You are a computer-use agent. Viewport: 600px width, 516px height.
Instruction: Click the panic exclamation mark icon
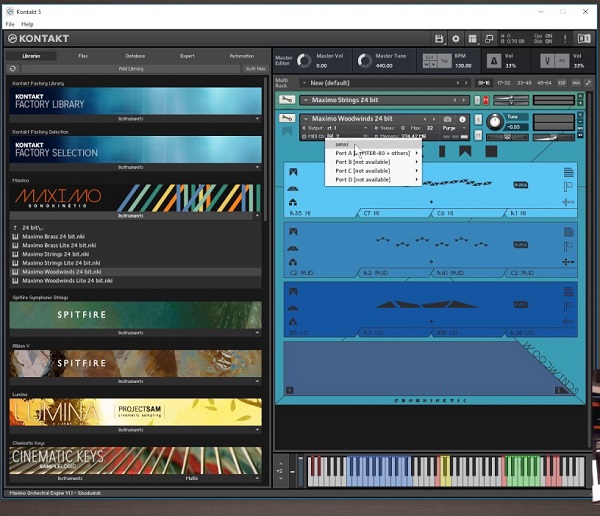point(565,39)
